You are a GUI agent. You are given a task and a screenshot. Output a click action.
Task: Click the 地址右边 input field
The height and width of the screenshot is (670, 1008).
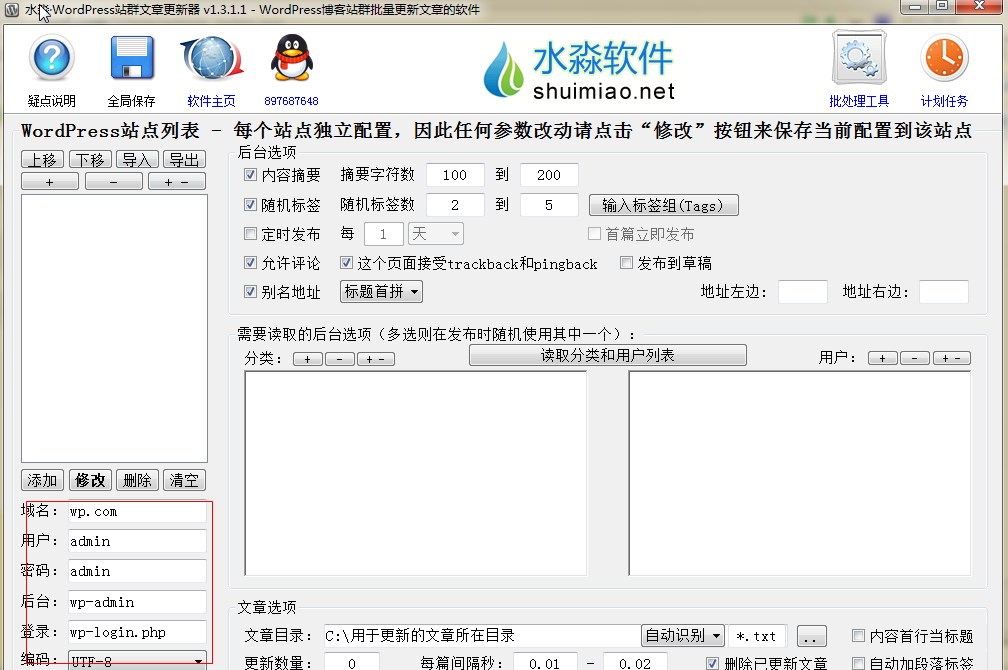tap(944, 292)
